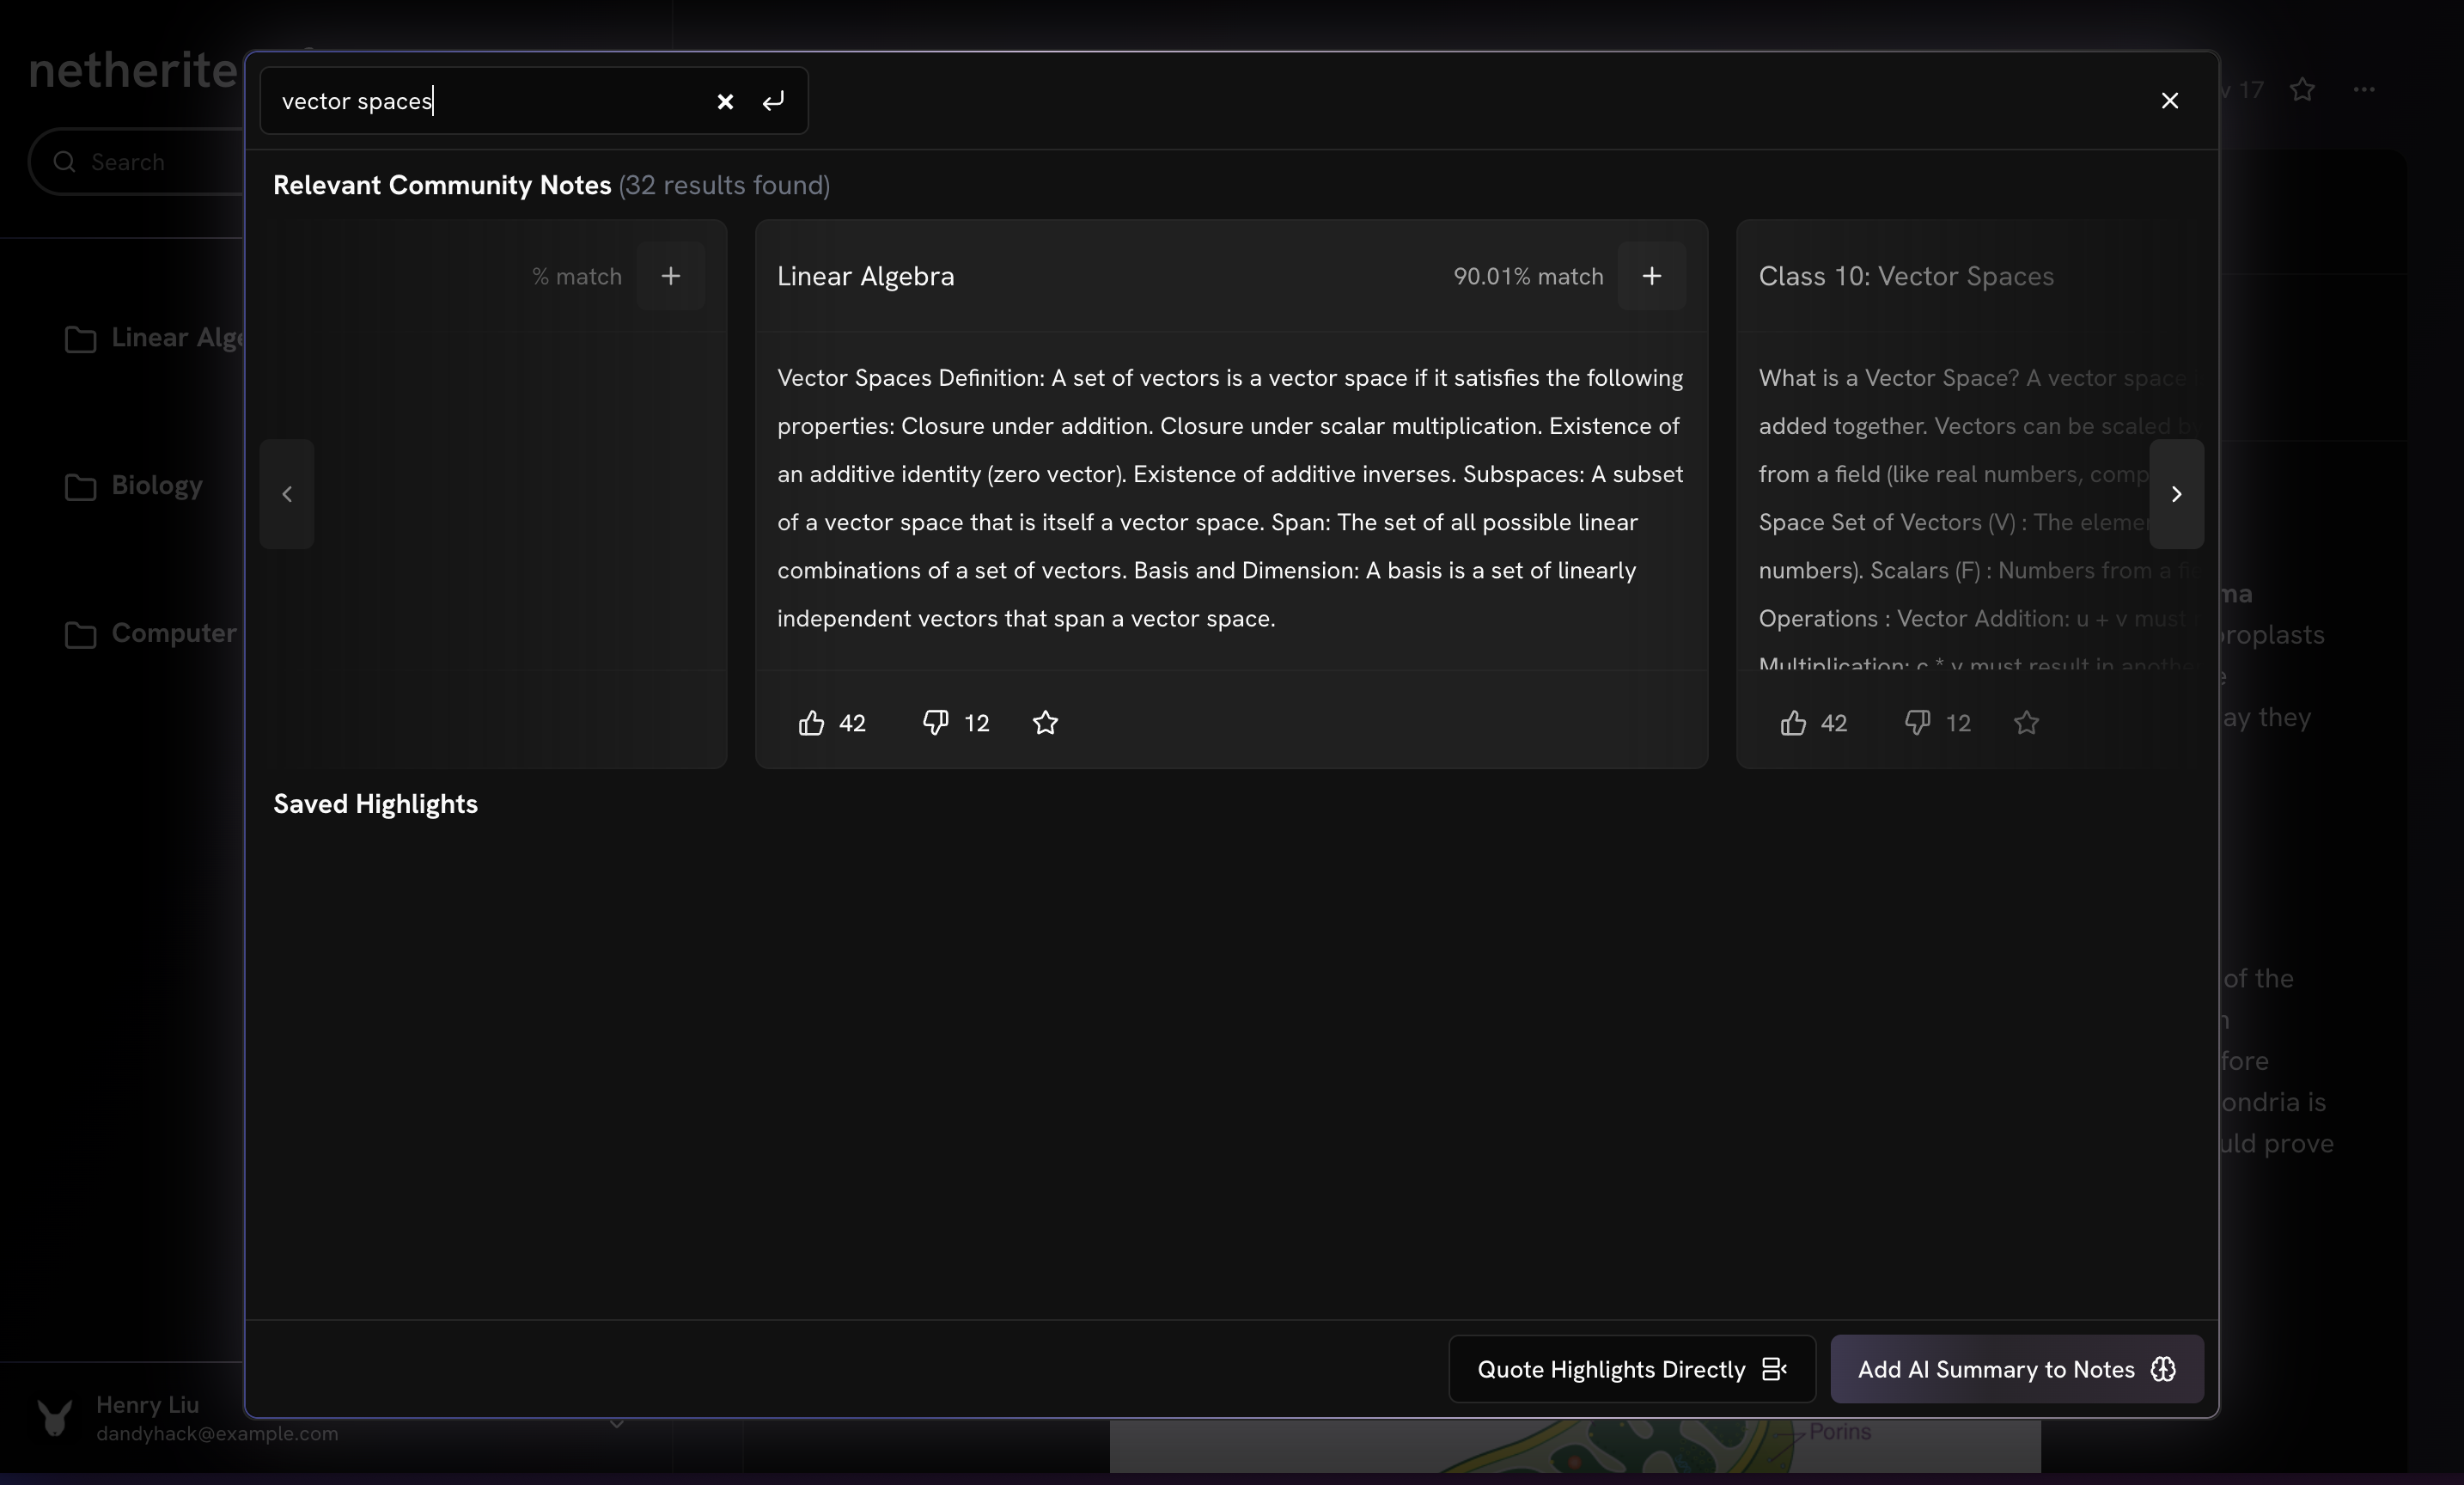Dislike the Class 10: Vector Spaces note

(1917, 723)
